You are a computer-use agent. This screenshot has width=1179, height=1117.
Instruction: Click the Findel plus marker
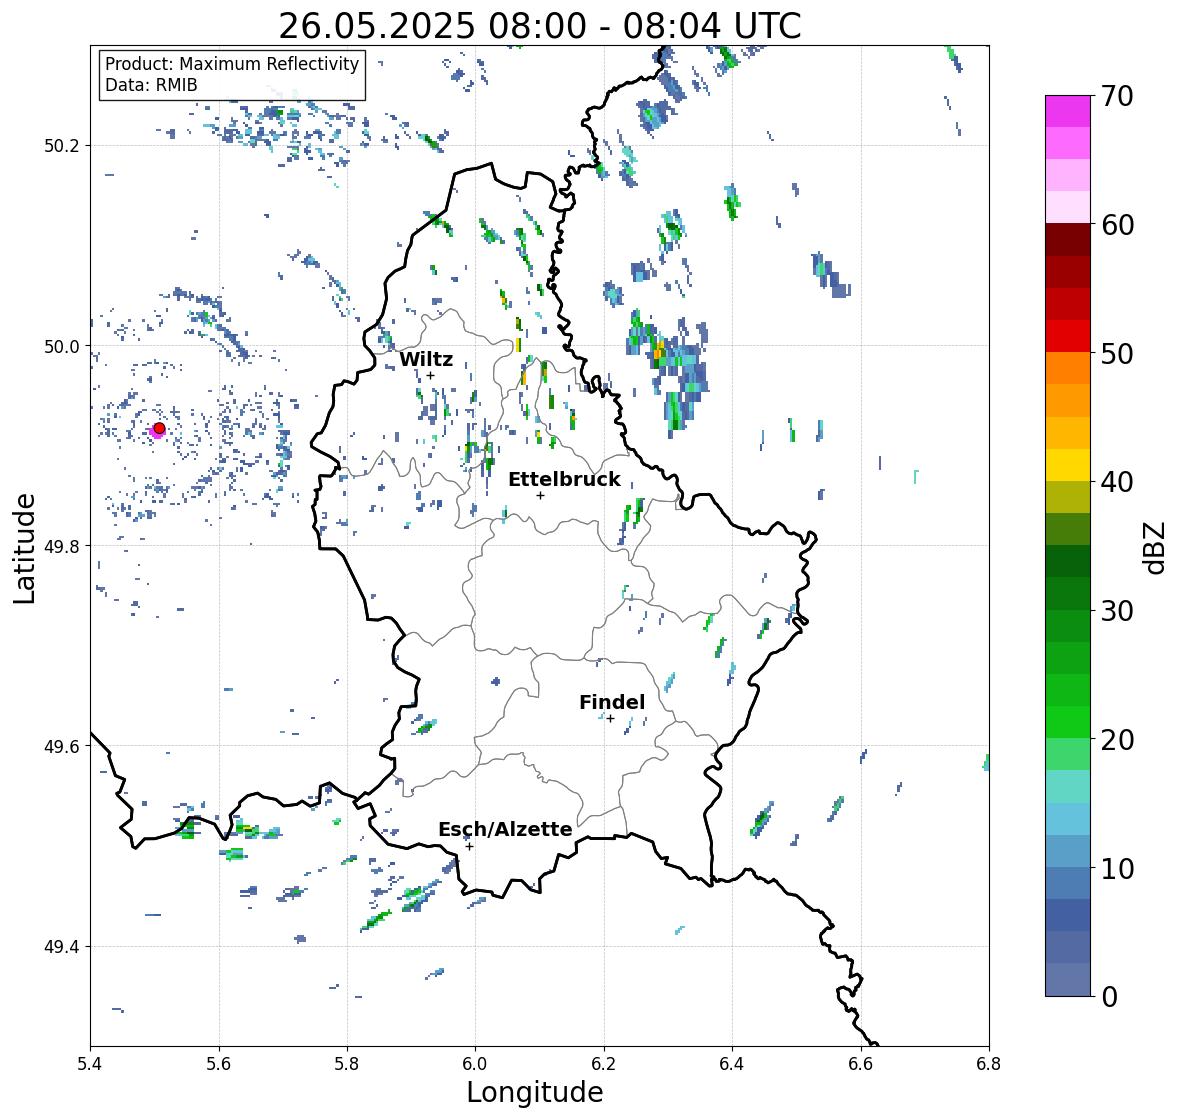611,719
